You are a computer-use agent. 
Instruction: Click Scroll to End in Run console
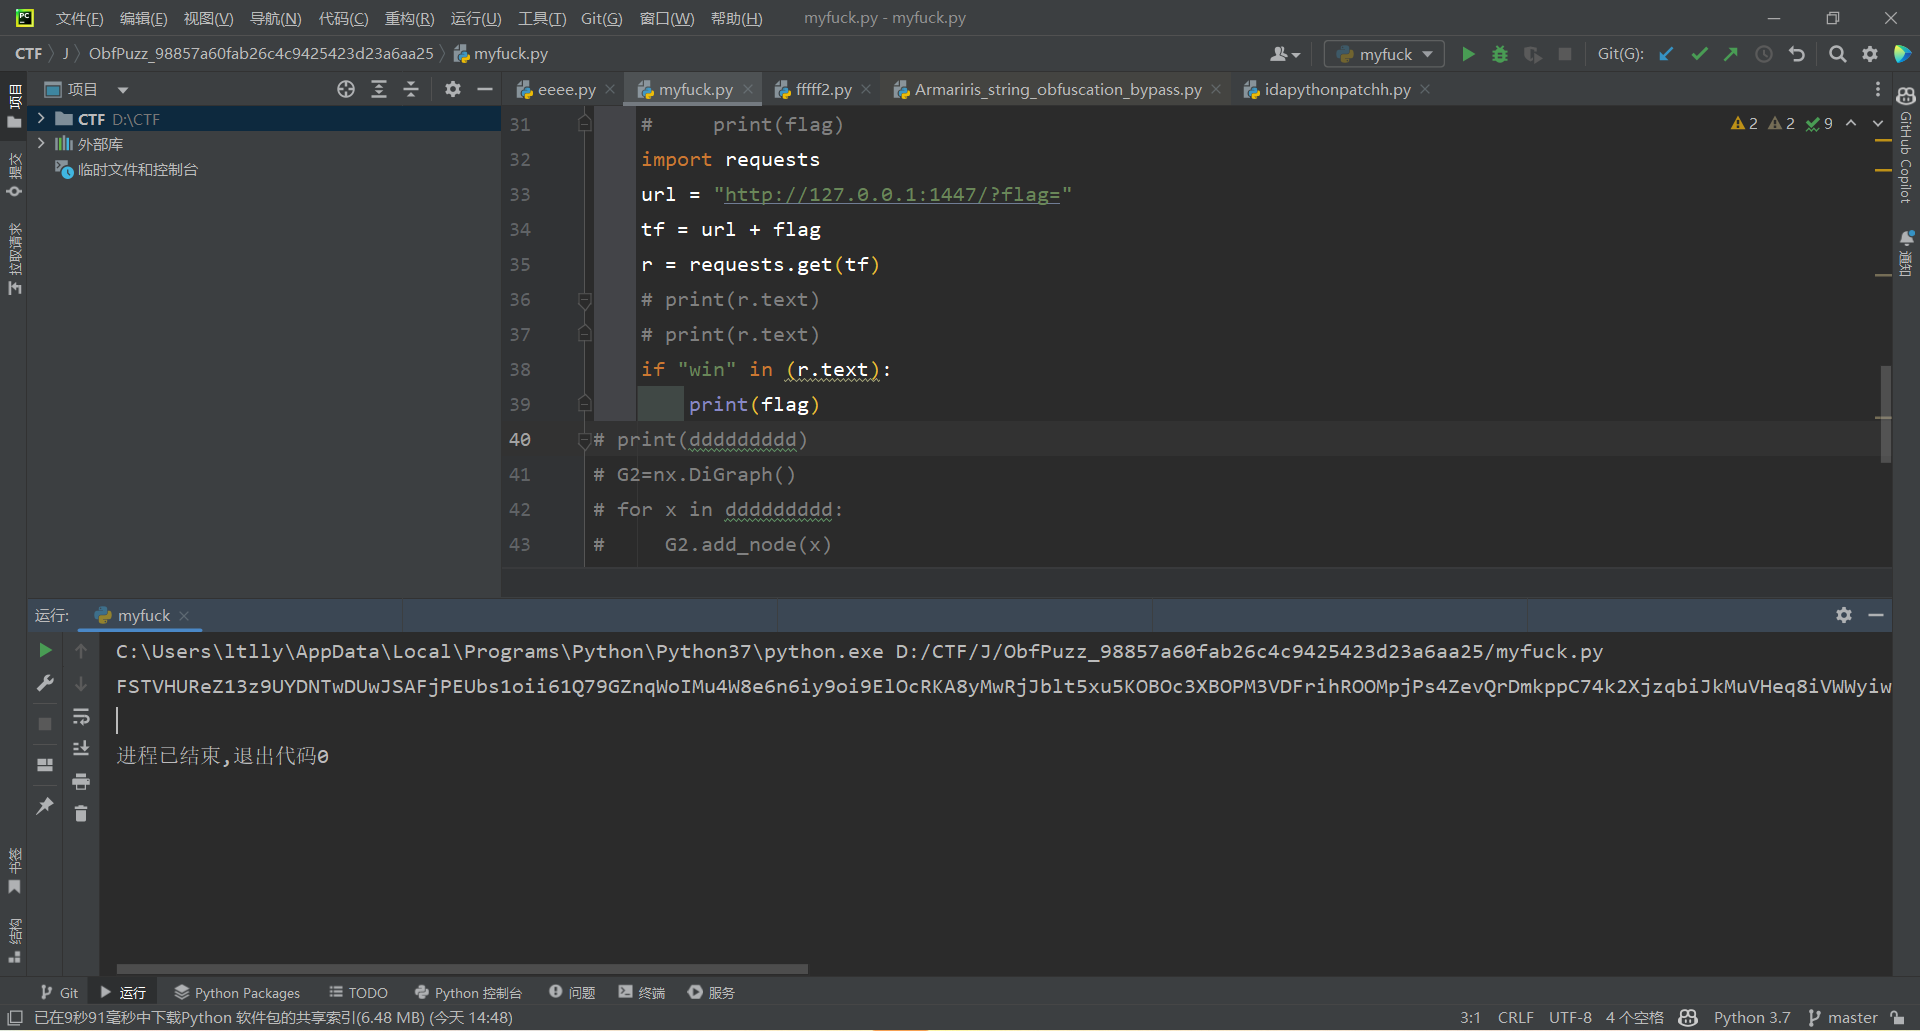click(x=81, y=748)
